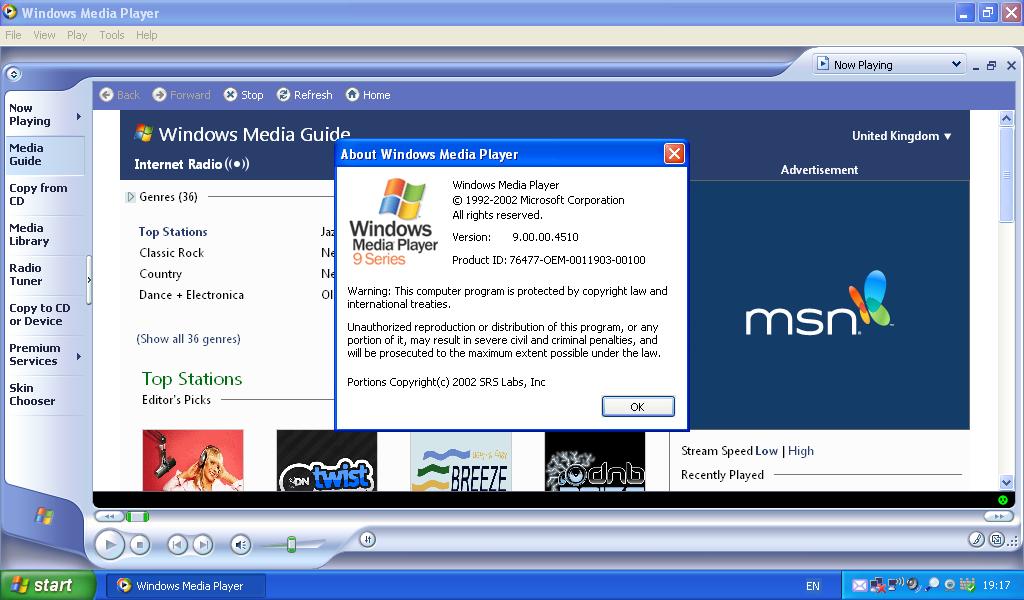This screenshot has height=600, width=1024.
Task: Open the Tools menu
Action: (112, 35)
